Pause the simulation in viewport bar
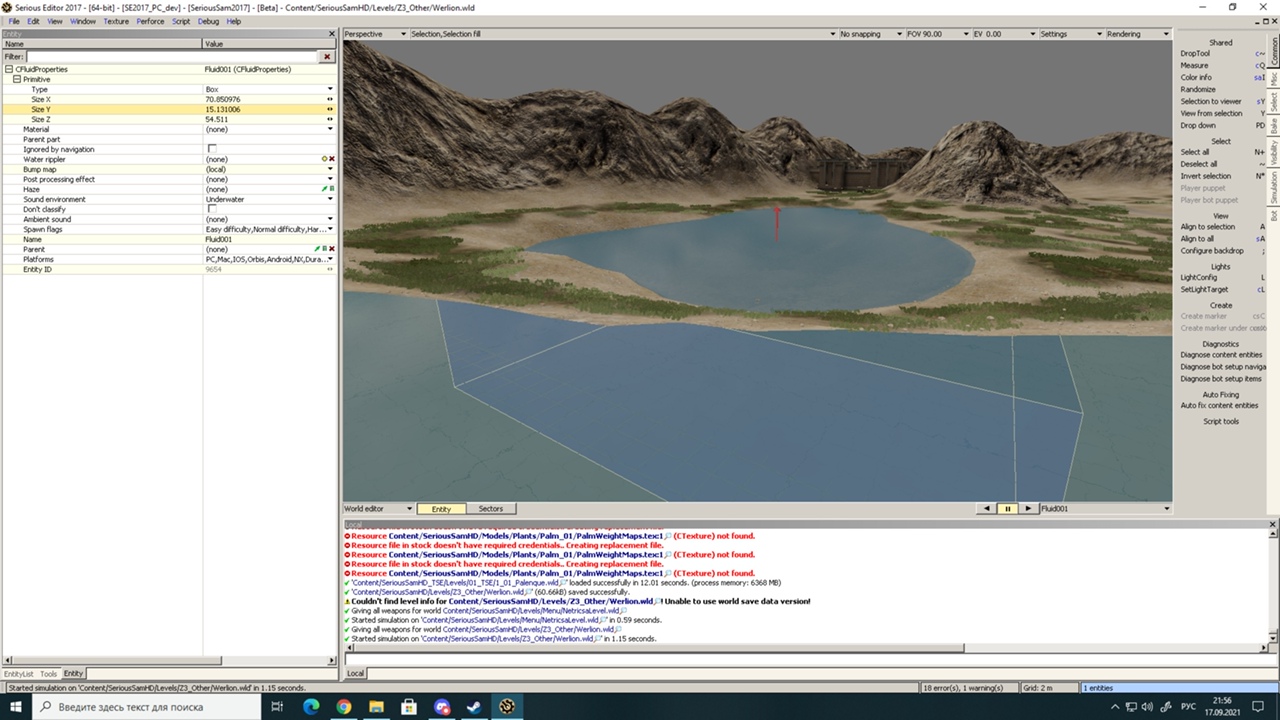This screenshot has width=1280, height=720. (x=1007, y=509)
